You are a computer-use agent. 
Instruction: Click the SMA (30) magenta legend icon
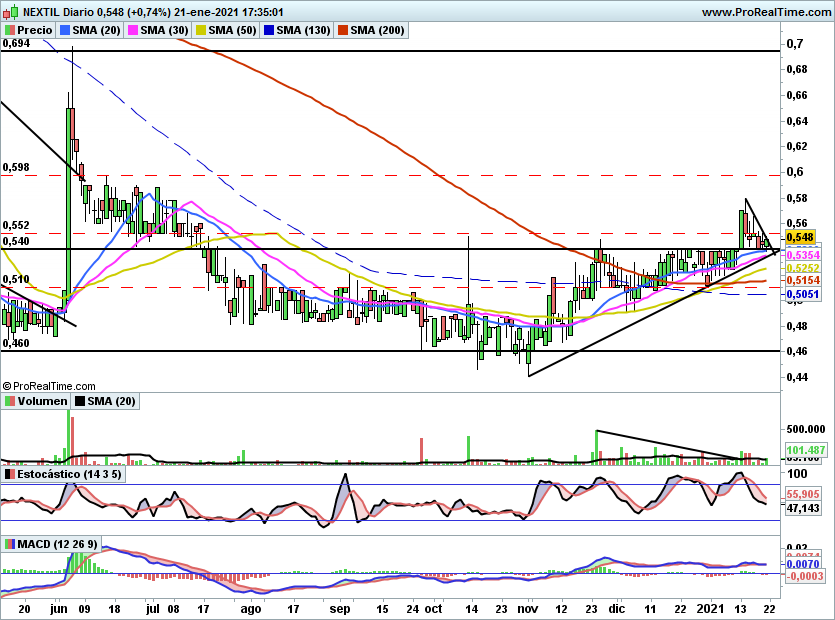(133, 30)
